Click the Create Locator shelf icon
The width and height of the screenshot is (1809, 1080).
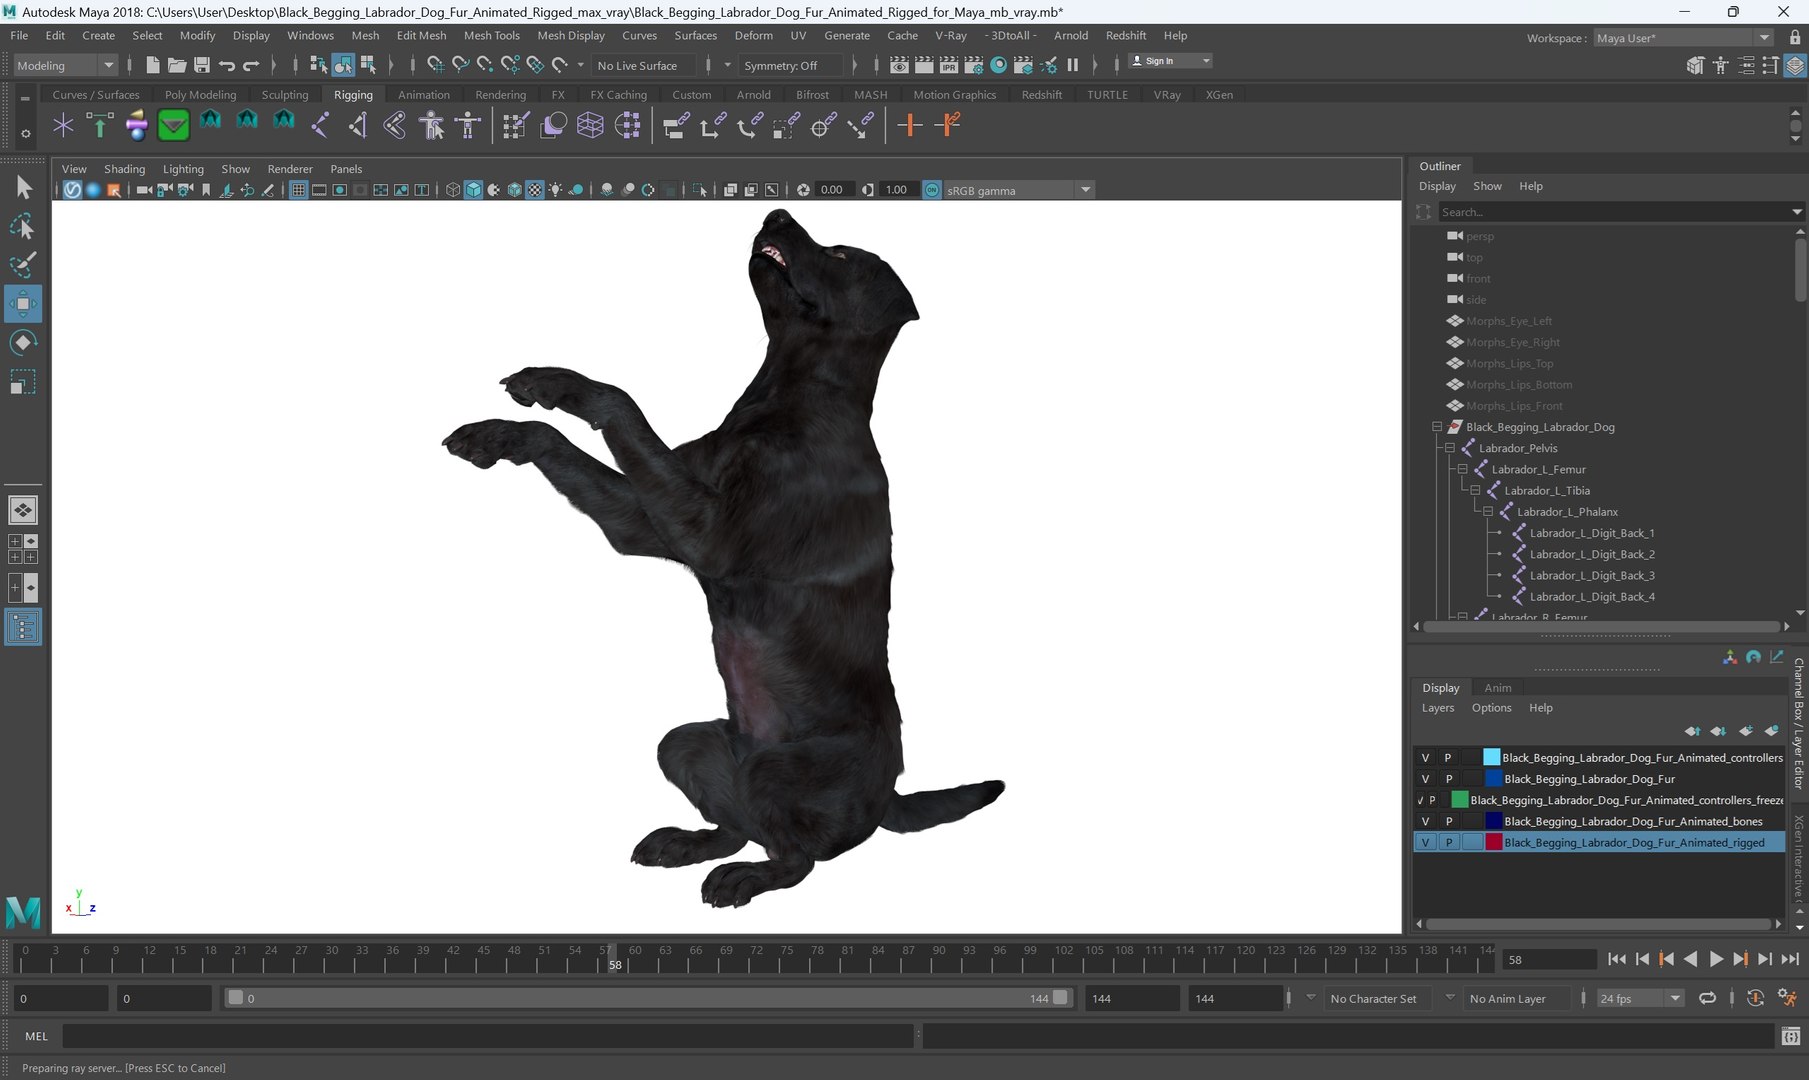(x=63, y=125)
